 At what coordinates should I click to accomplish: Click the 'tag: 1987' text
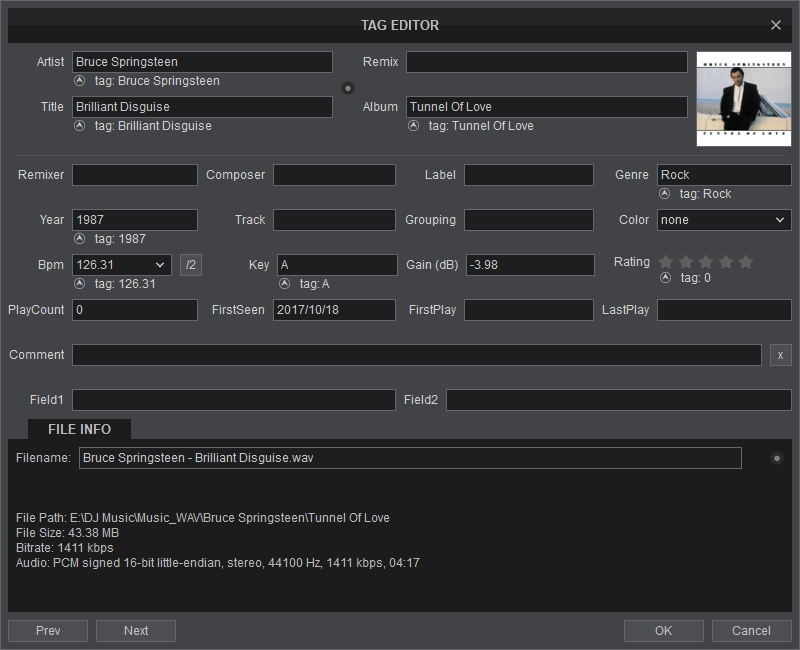coord(120,239)
